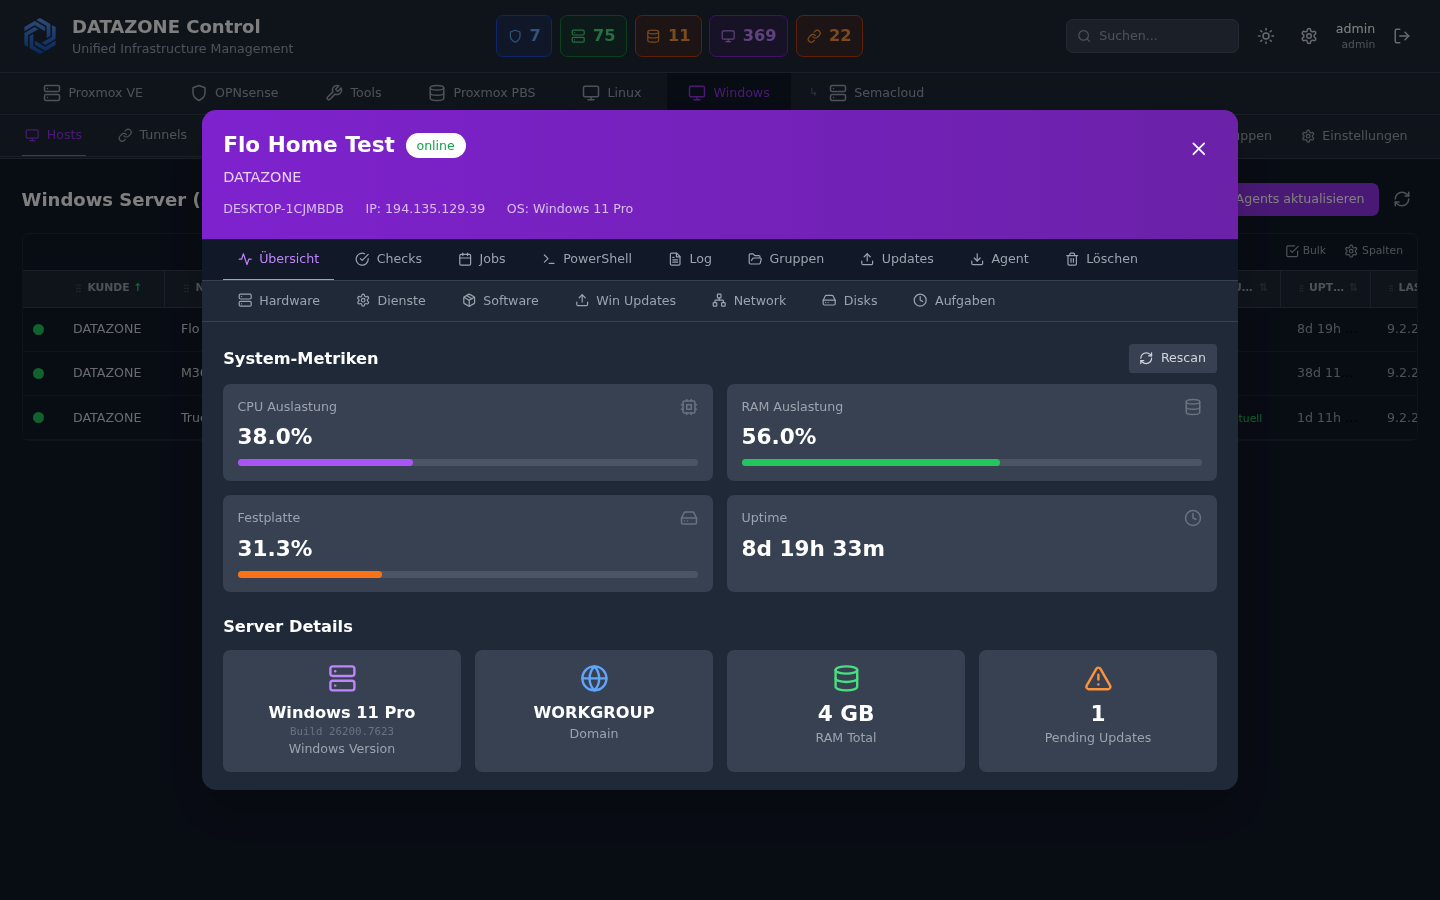Click into the Suchen search field

point(1152,36)
